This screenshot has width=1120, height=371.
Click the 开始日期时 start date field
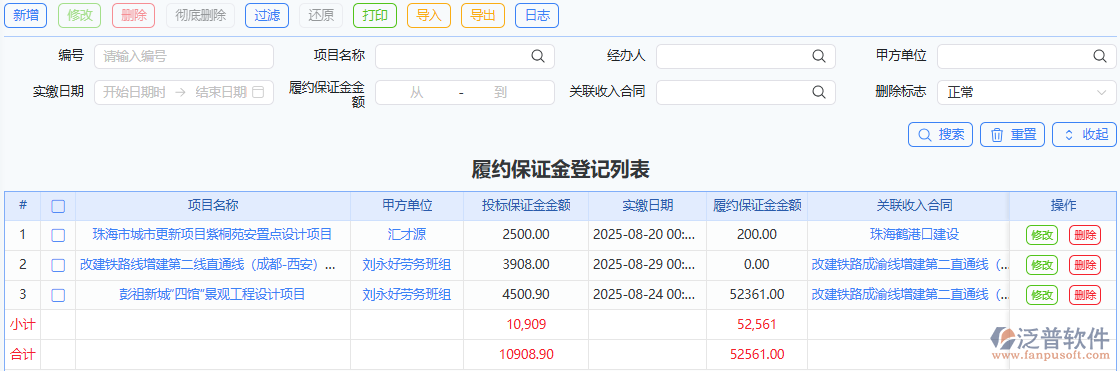(134, 92)
